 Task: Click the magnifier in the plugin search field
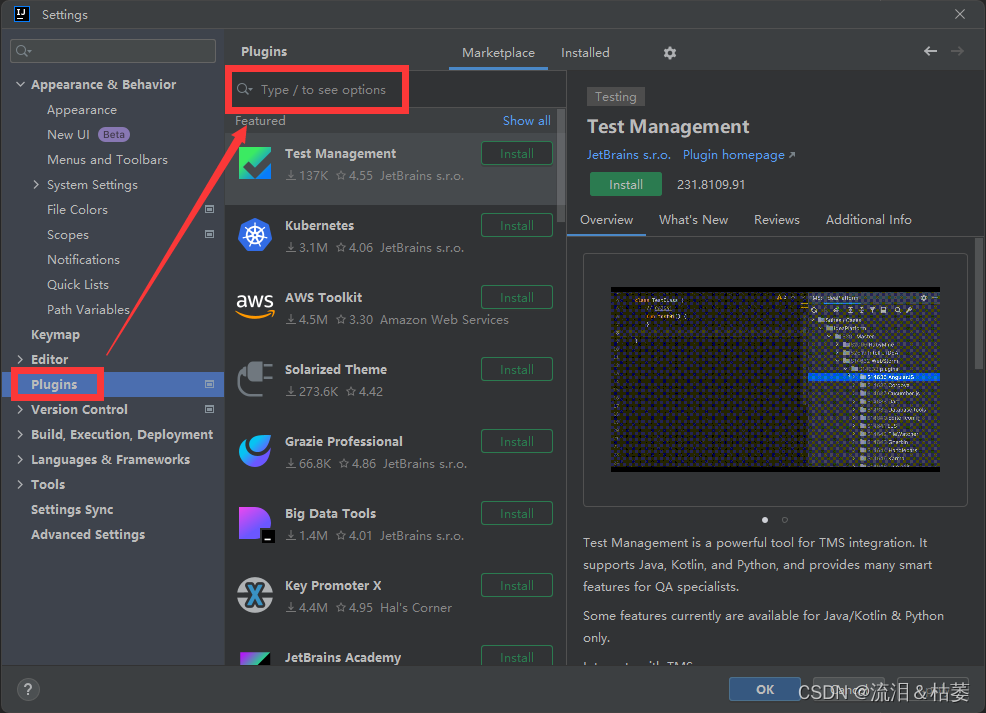tap(245, 90)
